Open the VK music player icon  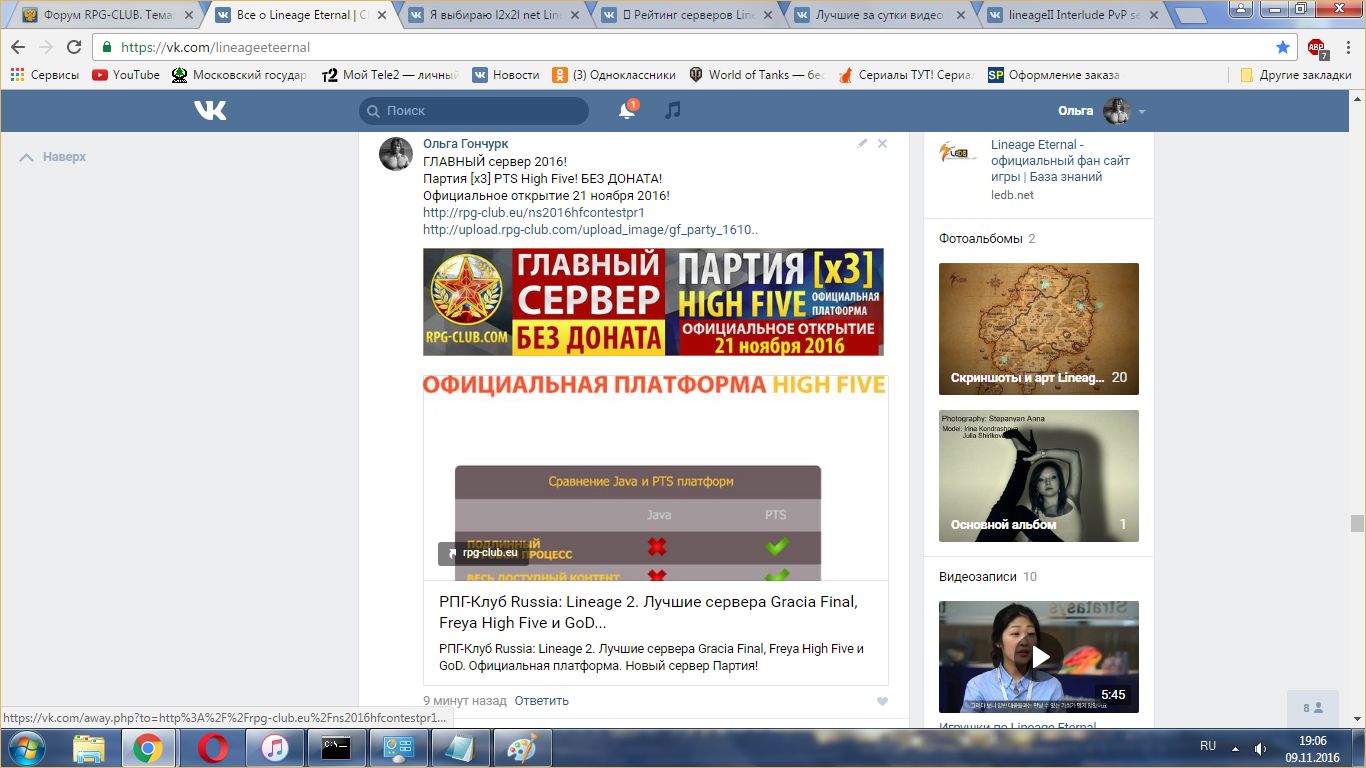[x=673, y=111]
